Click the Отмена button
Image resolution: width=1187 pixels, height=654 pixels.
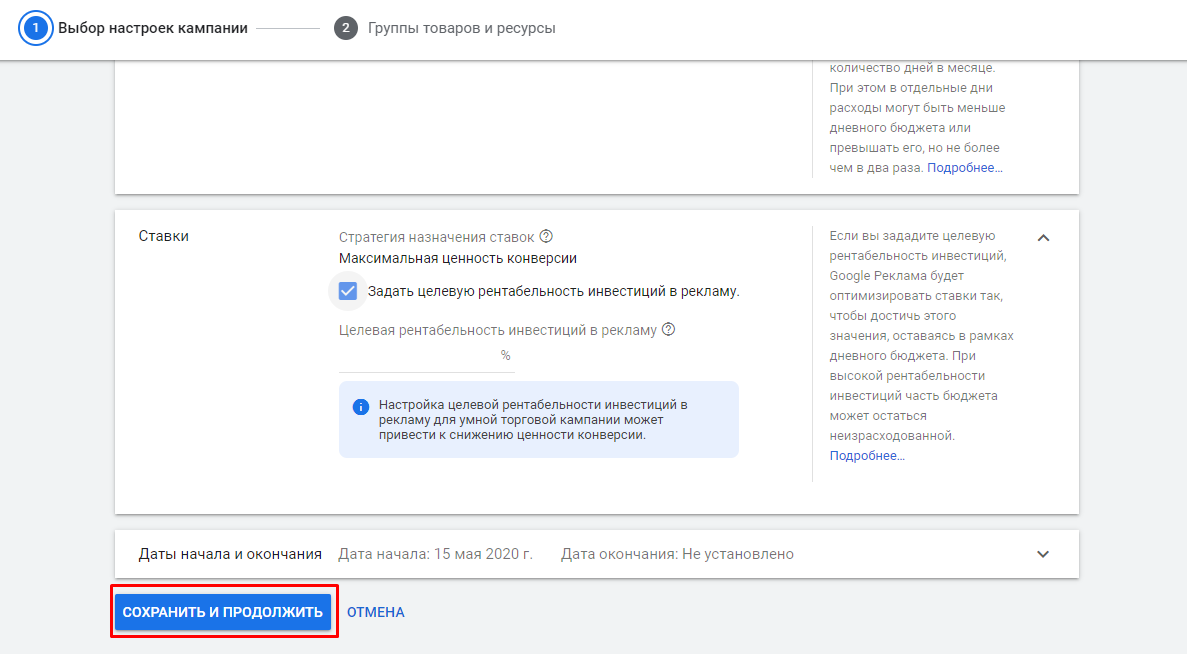pyautogui.click(x=375, y=612)
